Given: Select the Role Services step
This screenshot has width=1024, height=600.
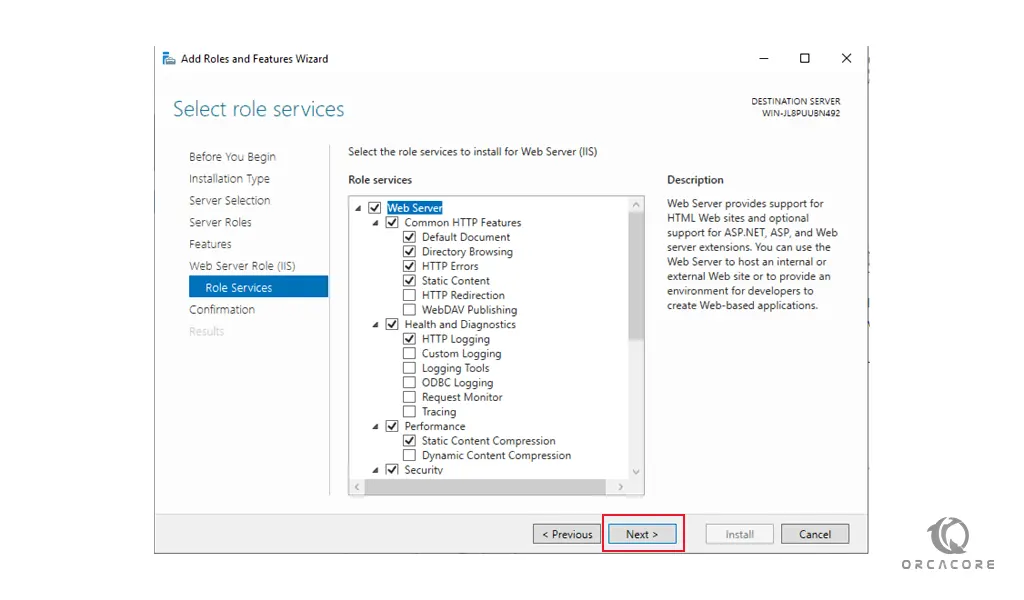Looking at the screenshot, I should (x=259, y=287).
